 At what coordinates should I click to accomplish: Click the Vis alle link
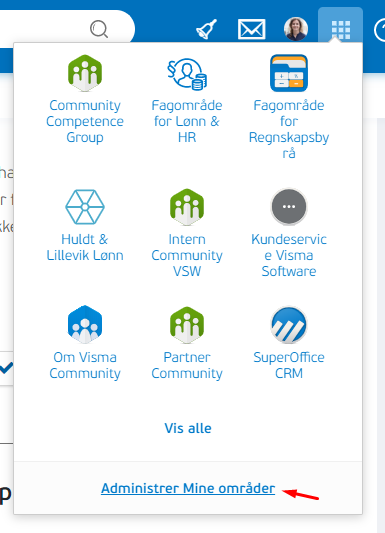point(188,428)
